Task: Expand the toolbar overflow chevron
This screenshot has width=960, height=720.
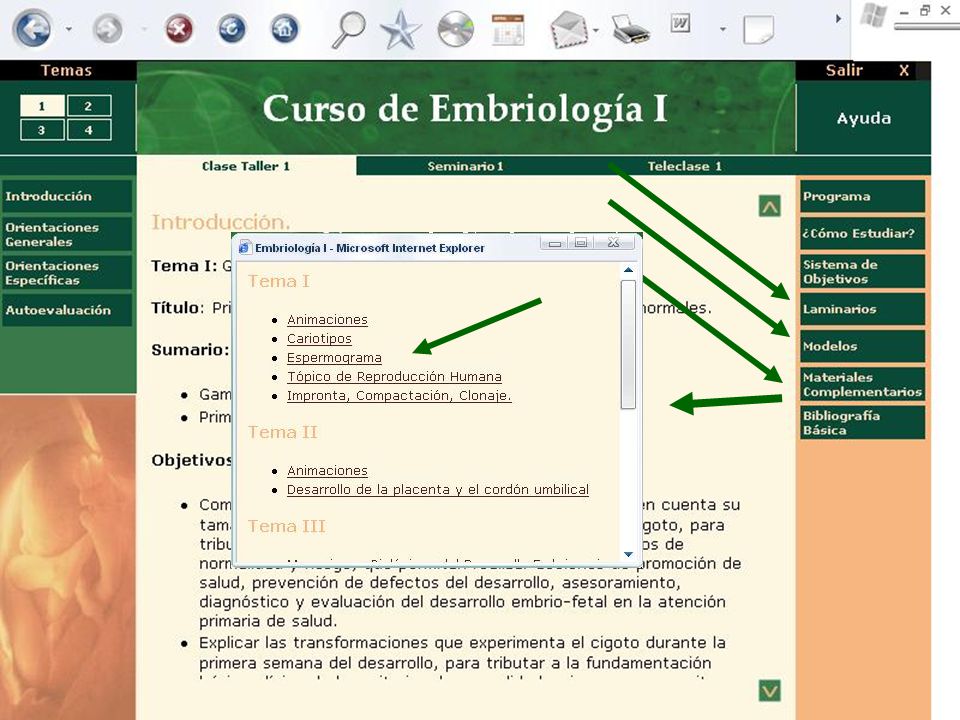Action: 838,19
